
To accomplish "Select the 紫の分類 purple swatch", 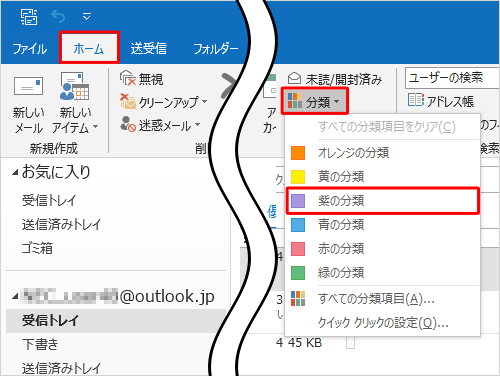I will point(298,201).
